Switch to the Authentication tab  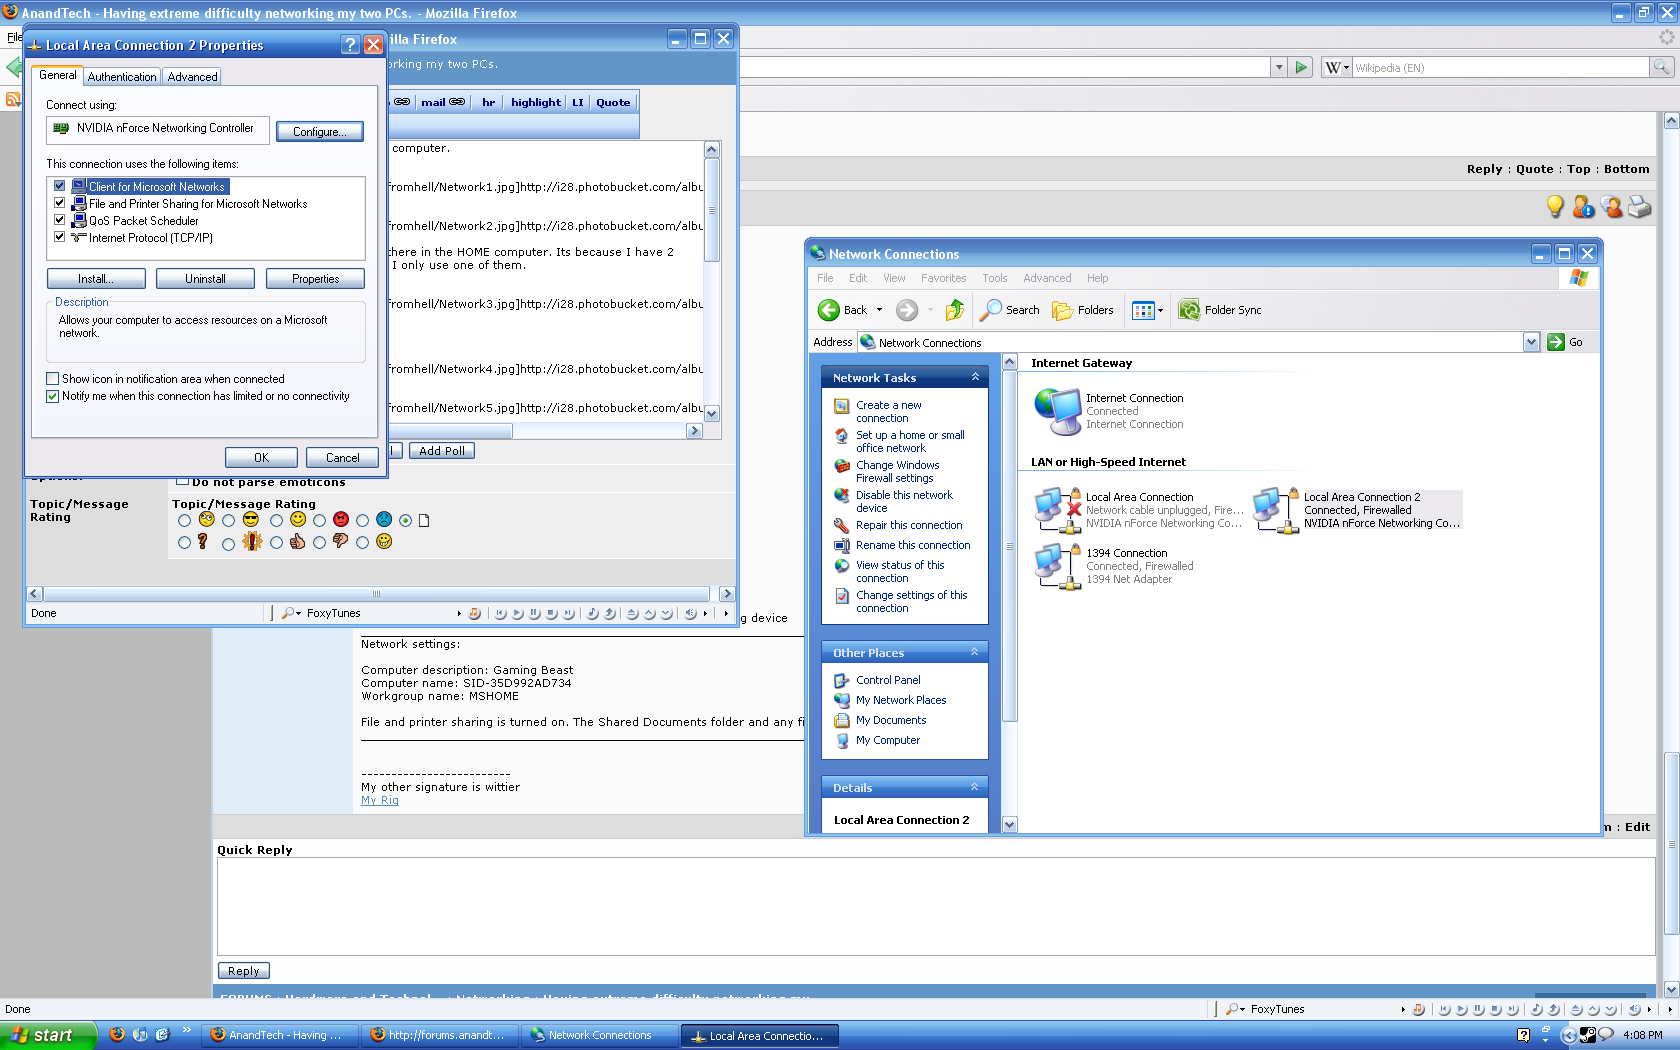coord(121,77)
